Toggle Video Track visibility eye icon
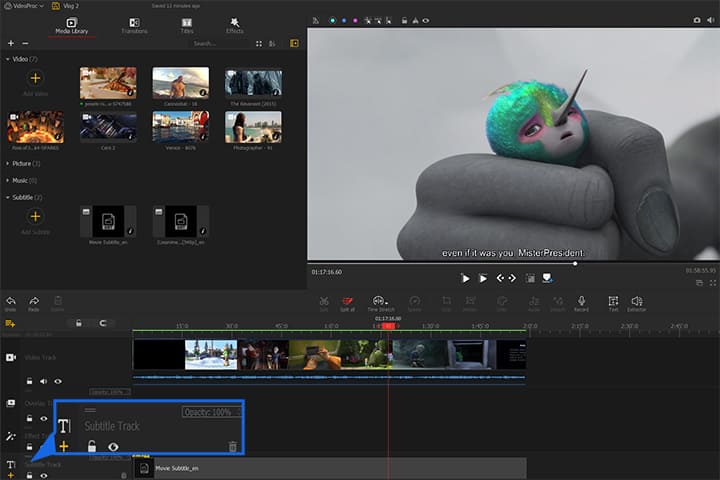 [x=58, y=381]
